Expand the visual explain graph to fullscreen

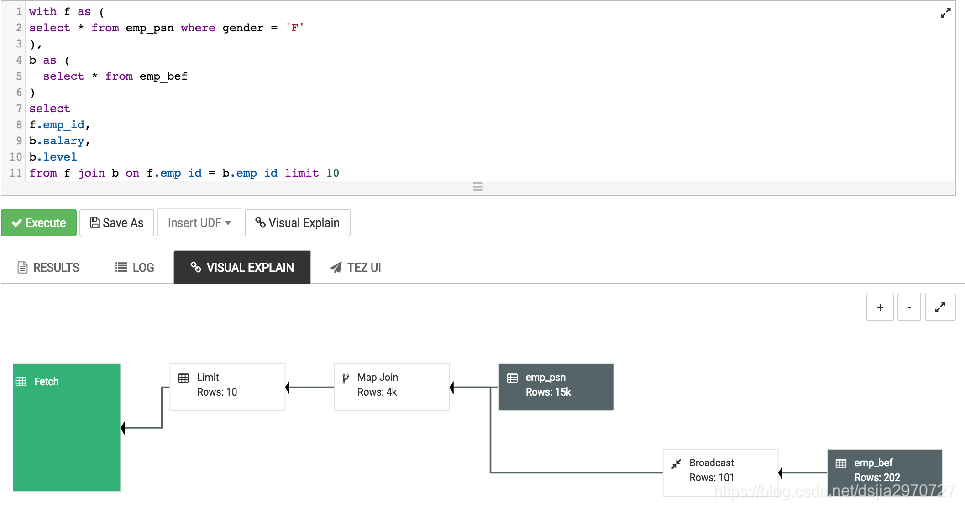(940, 307)
